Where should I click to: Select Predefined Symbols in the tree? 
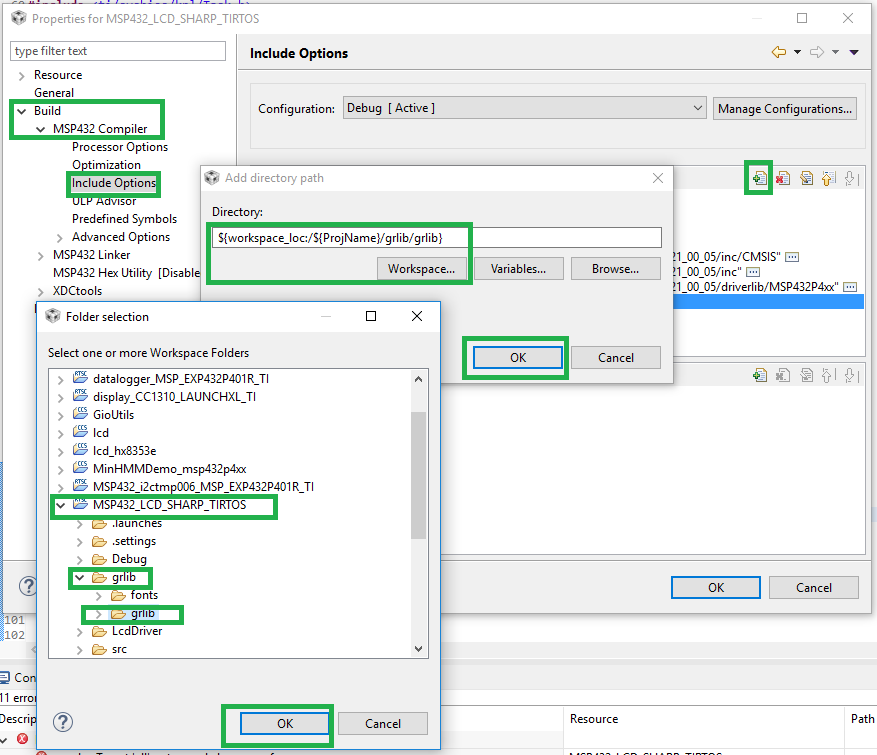pyautogui.click(x=124, y=219)
